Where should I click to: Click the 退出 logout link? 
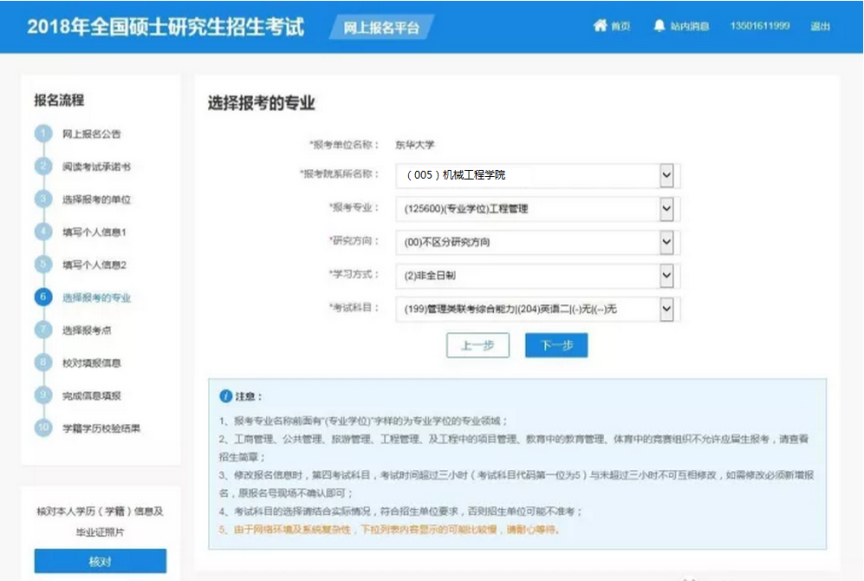[820, 26]
